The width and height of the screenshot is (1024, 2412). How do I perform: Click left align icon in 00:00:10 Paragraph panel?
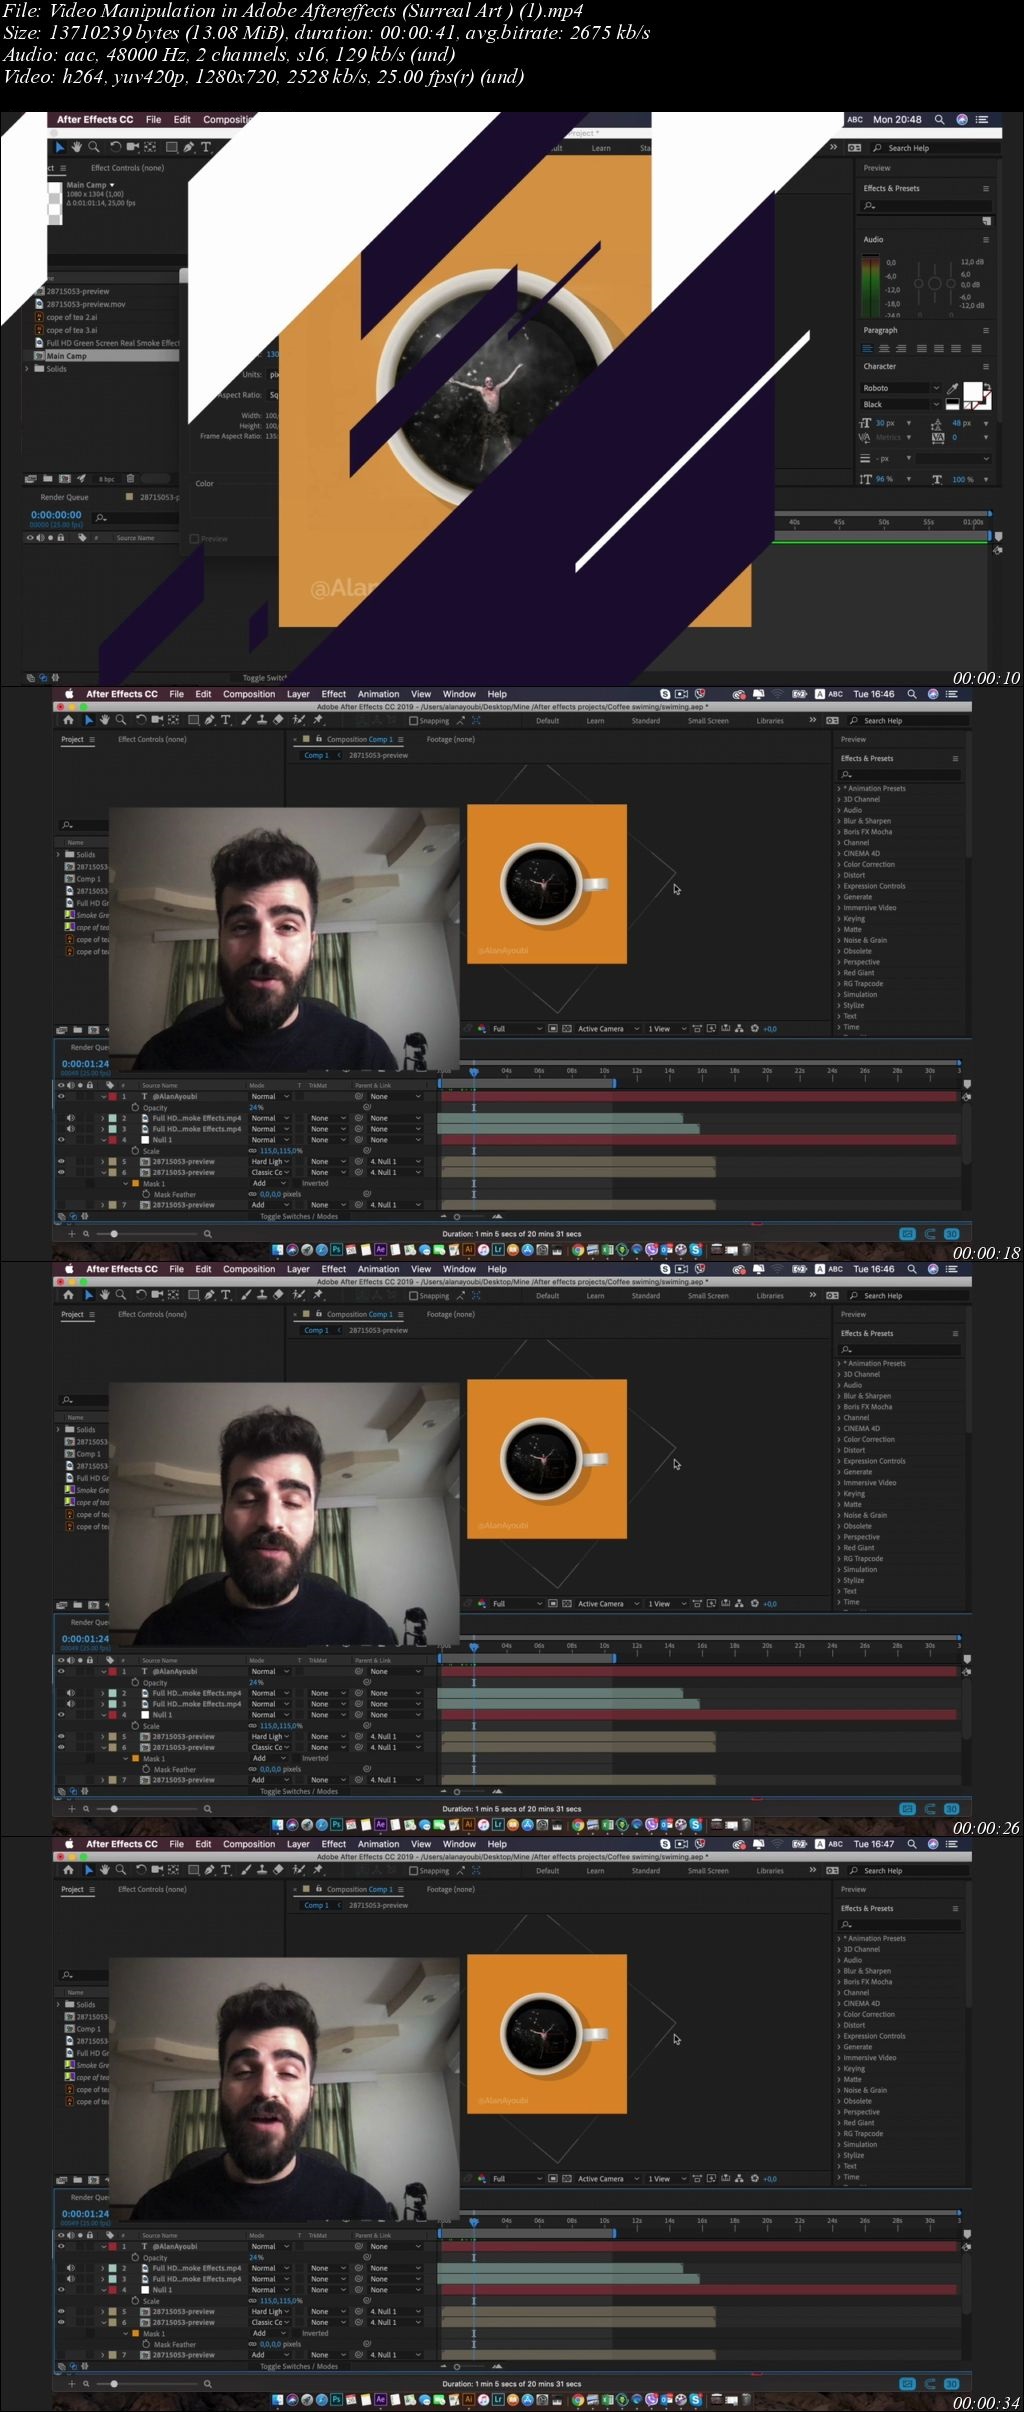click(867, 348)
